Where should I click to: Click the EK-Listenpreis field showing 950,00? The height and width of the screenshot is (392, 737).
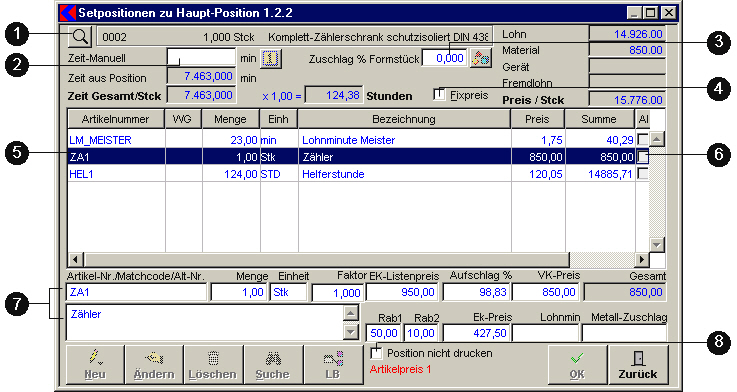[402, 292]
